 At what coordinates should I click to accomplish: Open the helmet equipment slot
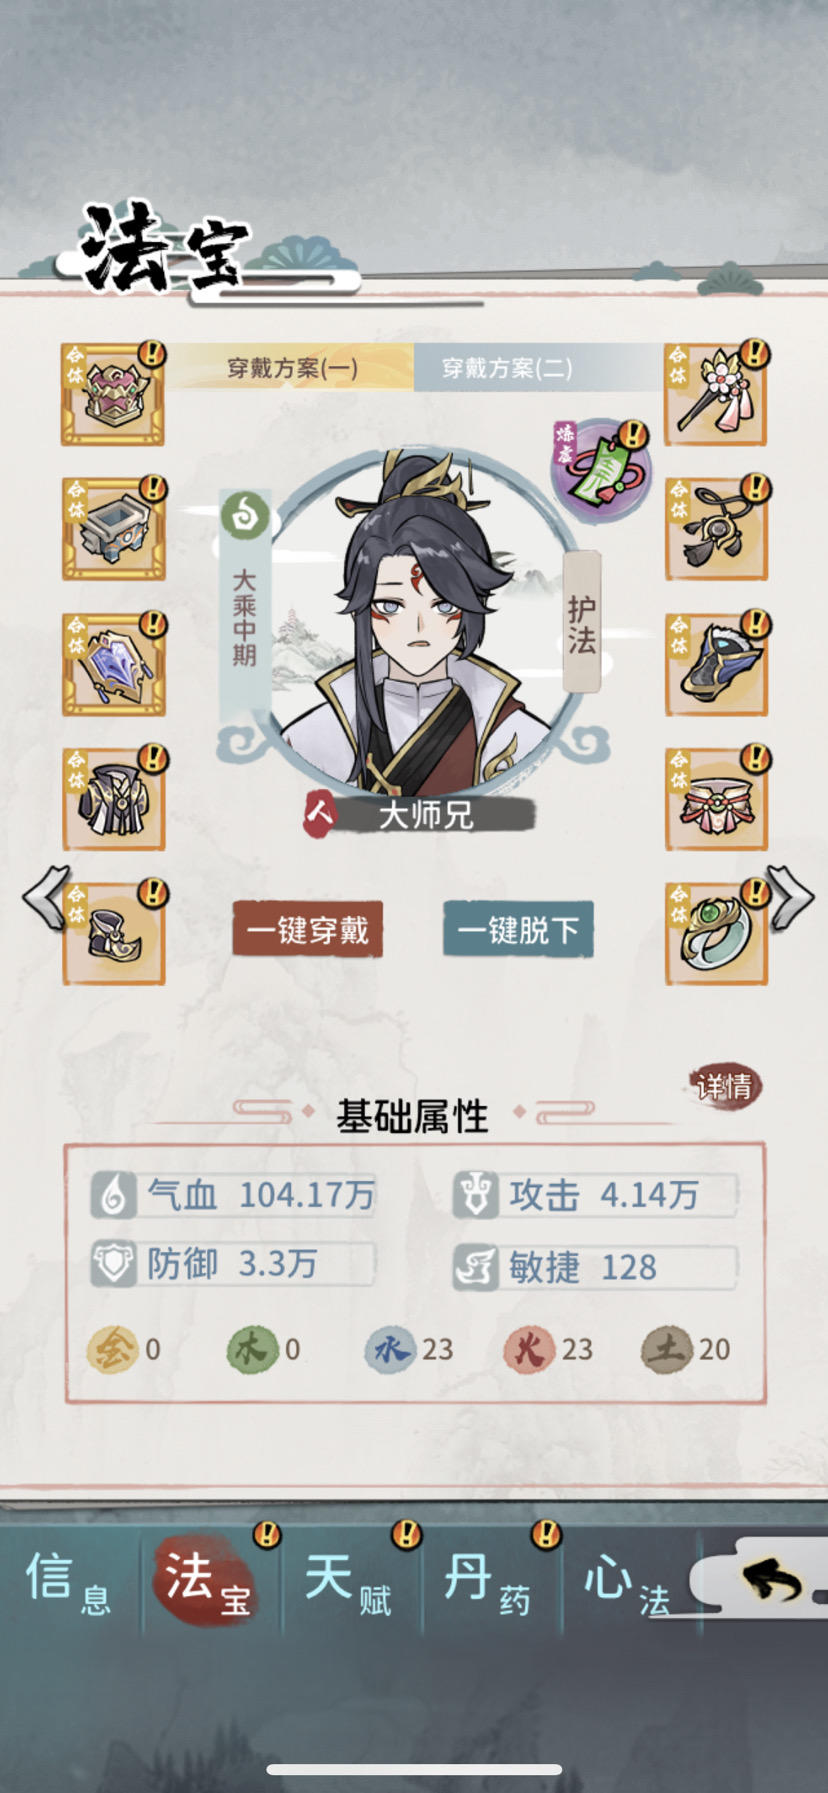click(113, 395)
